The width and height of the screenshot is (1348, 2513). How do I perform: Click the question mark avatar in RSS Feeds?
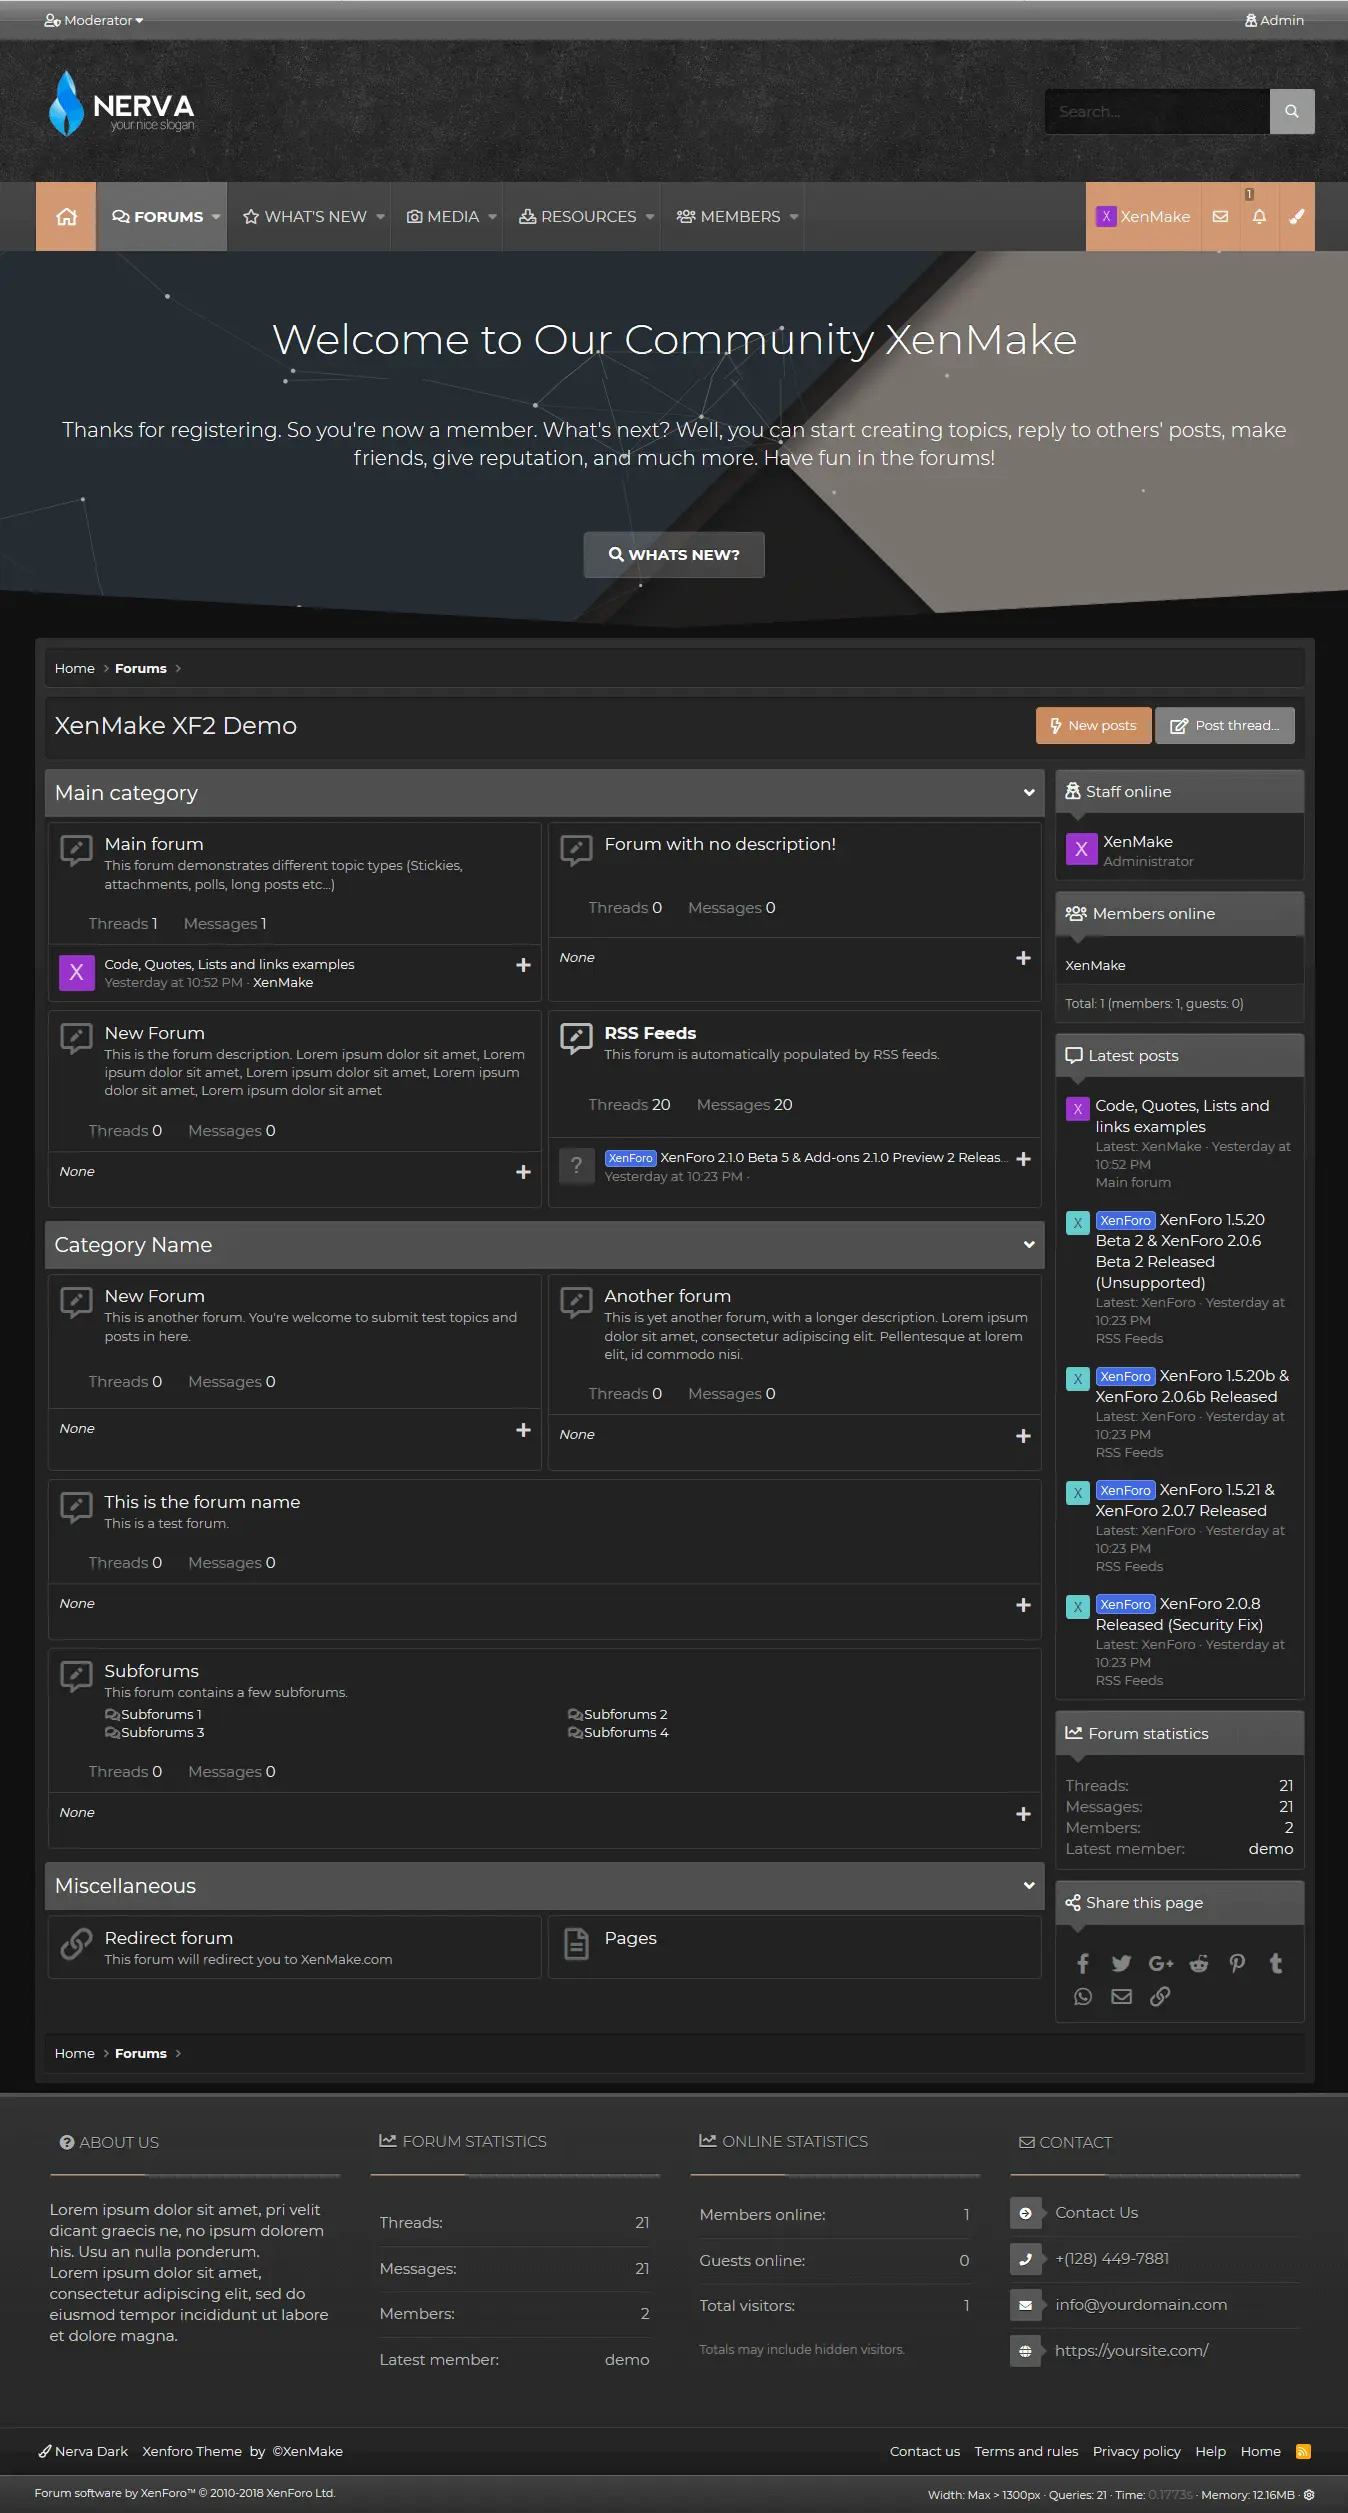[x=576, y=1165]
